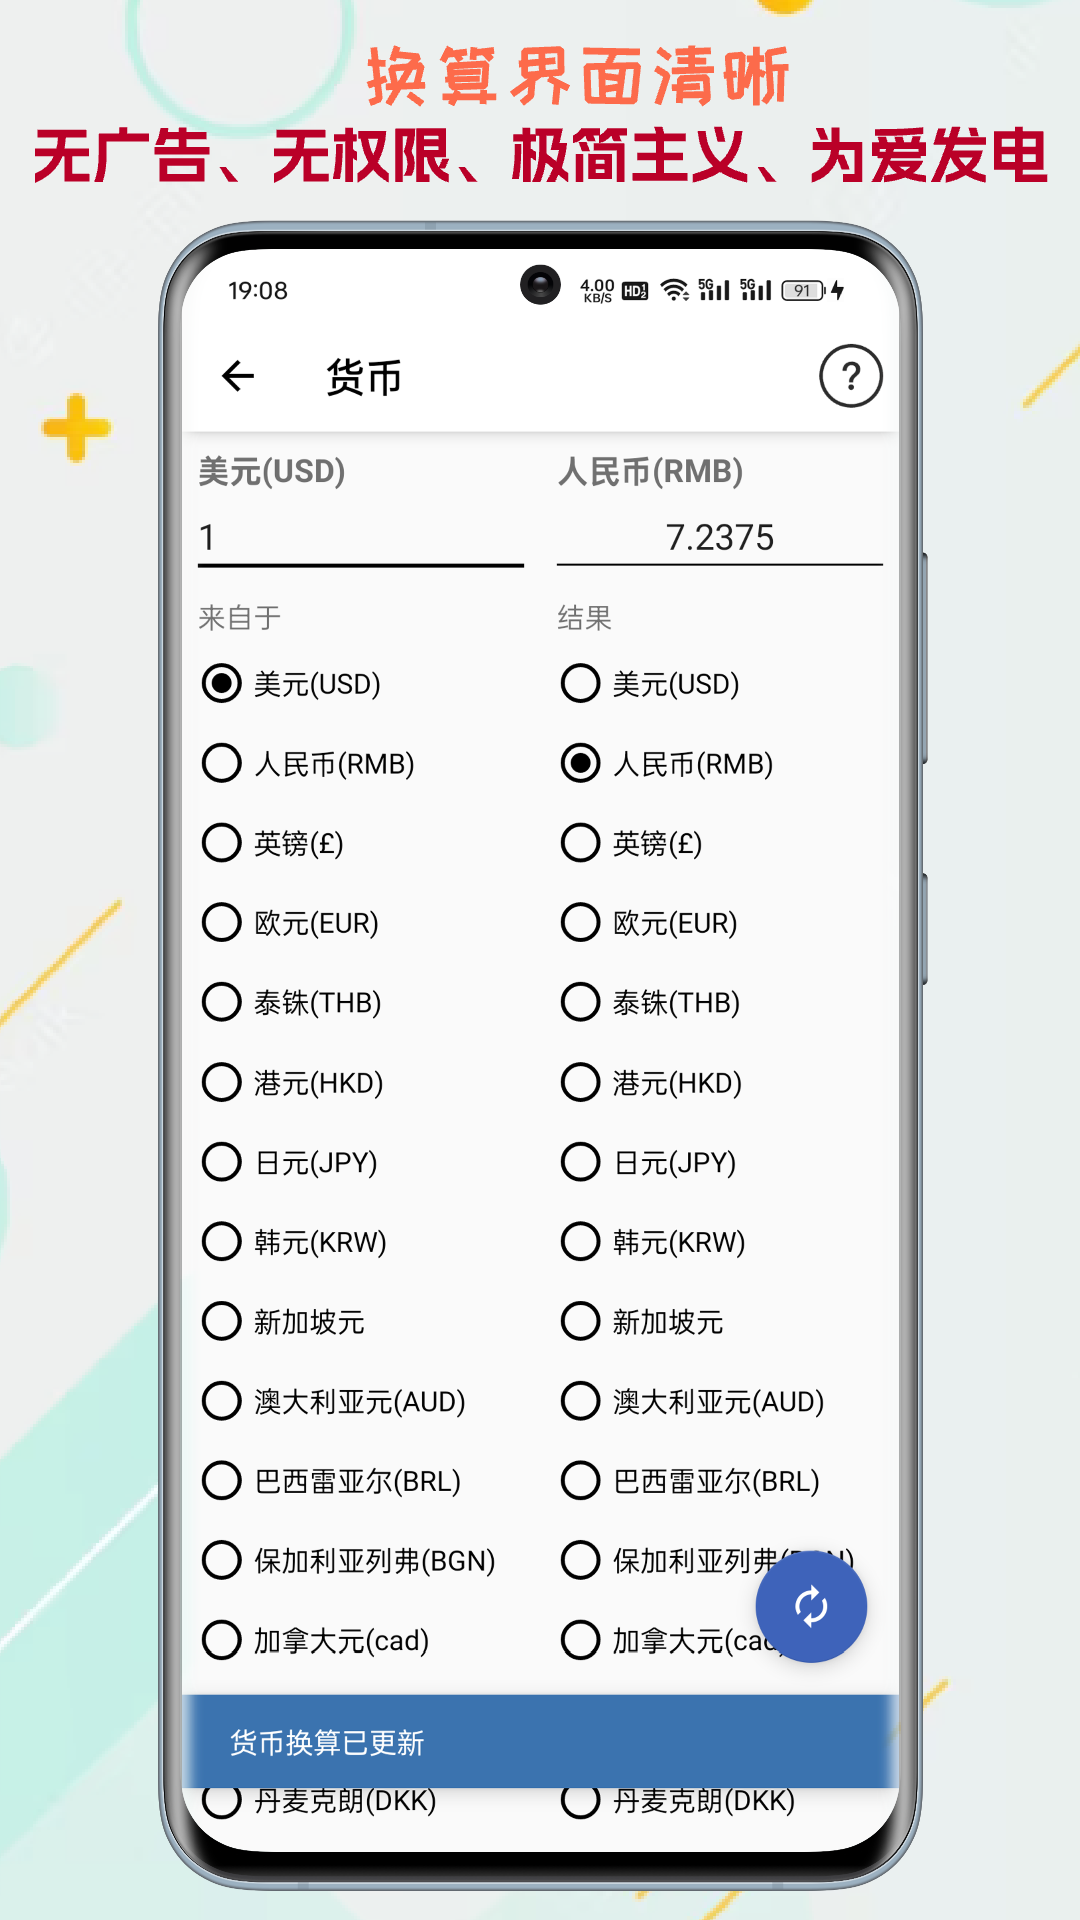
Task: Choose 欧元(EUR) in the 结果 column
Action: pos(580,922)
